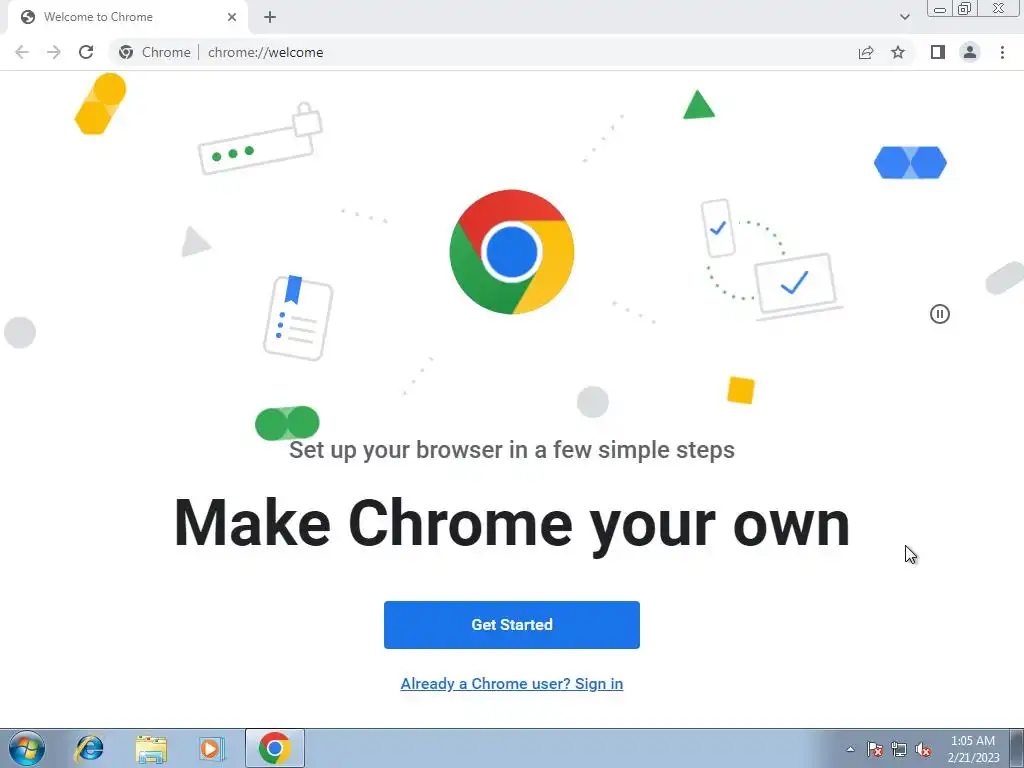Click the Get Started button

coord(512,625)
